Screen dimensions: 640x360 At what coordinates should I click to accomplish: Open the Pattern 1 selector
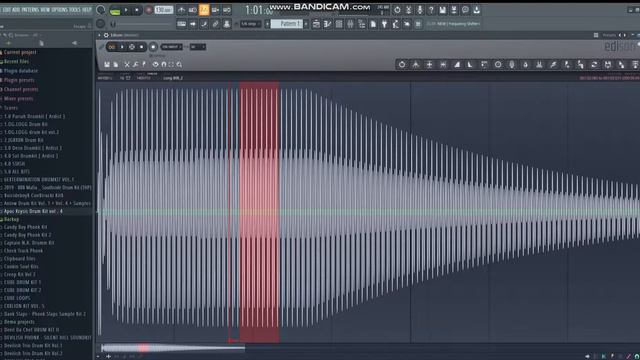[x=287, y=24]
